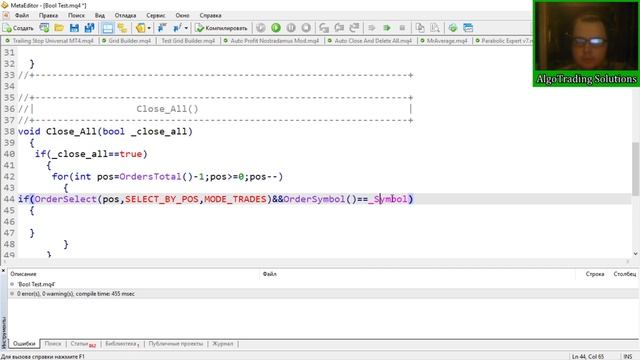Image resolution: width=640 pixels, height=360 pixels.
Task: Open the Окно menu
Action: click(182, 15)
